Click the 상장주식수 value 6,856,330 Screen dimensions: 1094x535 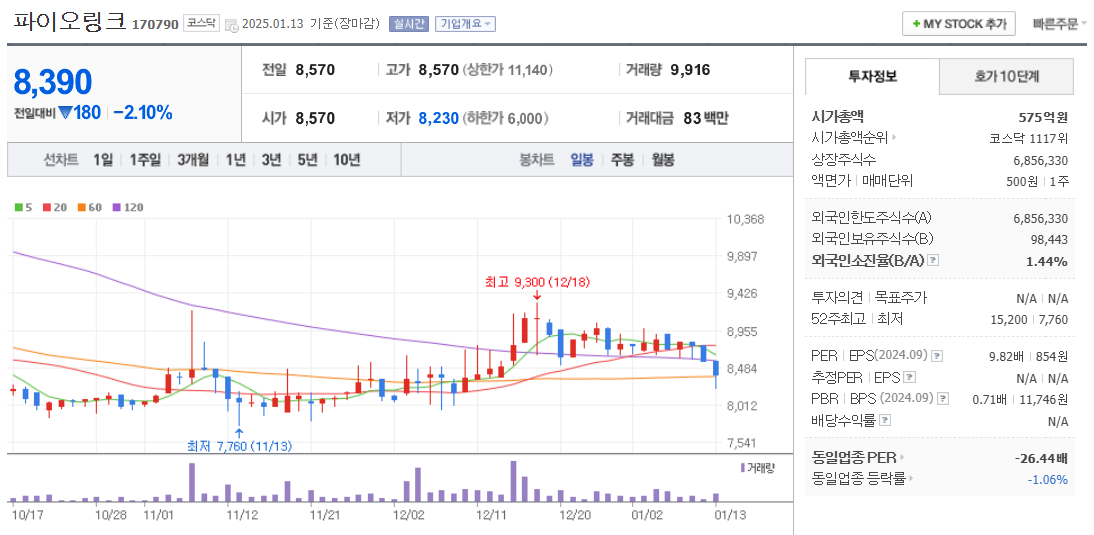point(1040,160)
